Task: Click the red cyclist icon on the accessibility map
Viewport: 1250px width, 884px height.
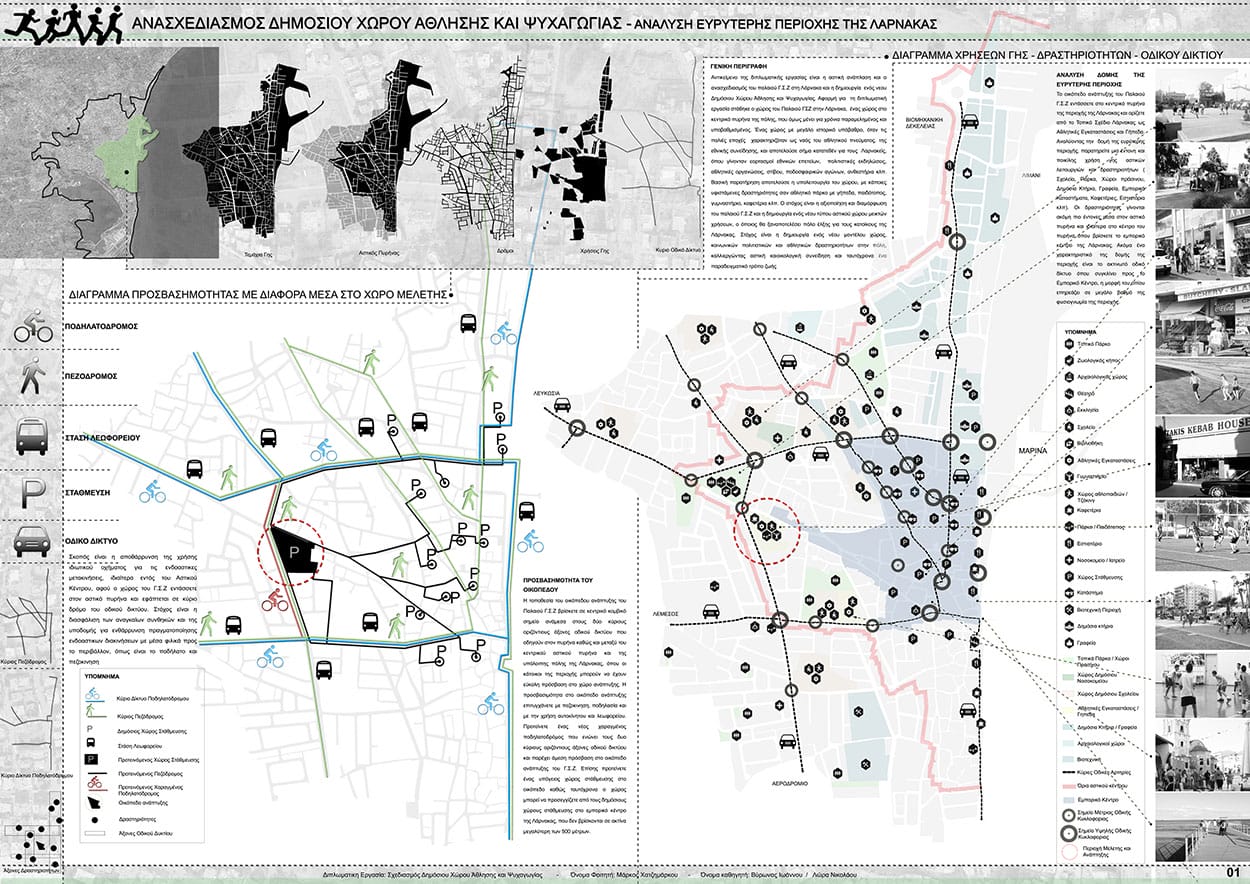Action: point(276,600)
